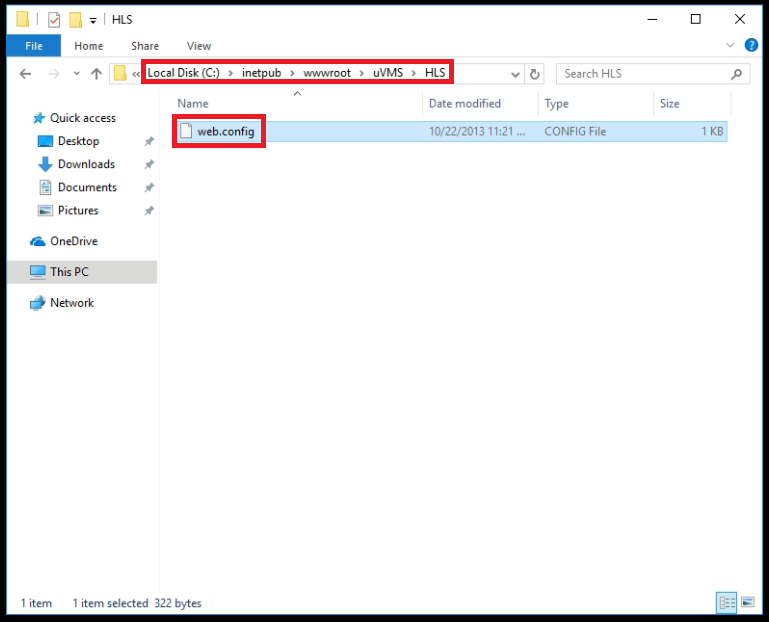This screenshot has width=769, height=622.
Task: Open the recent locations dropdown arrow
Action: click(x=77, y=74)
